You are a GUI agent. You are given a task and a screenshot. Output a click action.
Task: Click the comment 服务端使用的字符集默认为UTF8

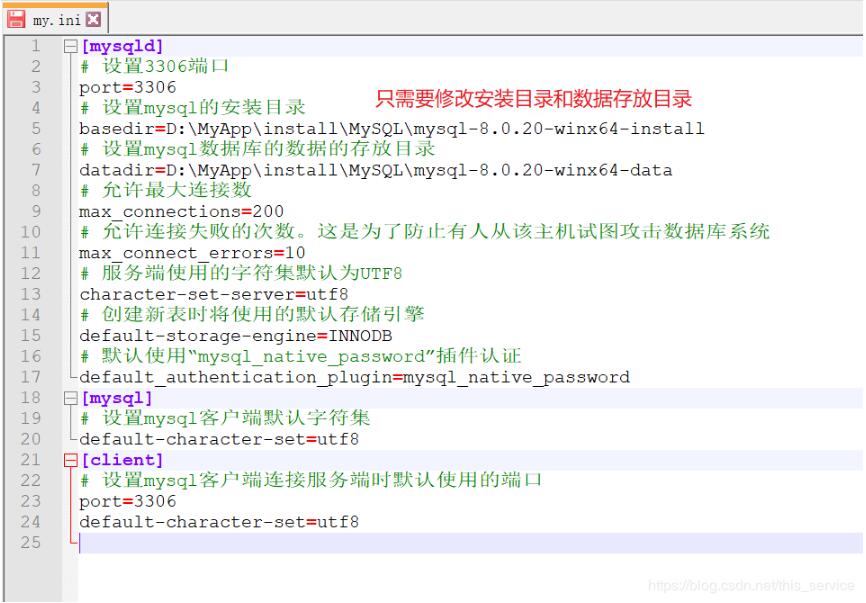point(241,273)
